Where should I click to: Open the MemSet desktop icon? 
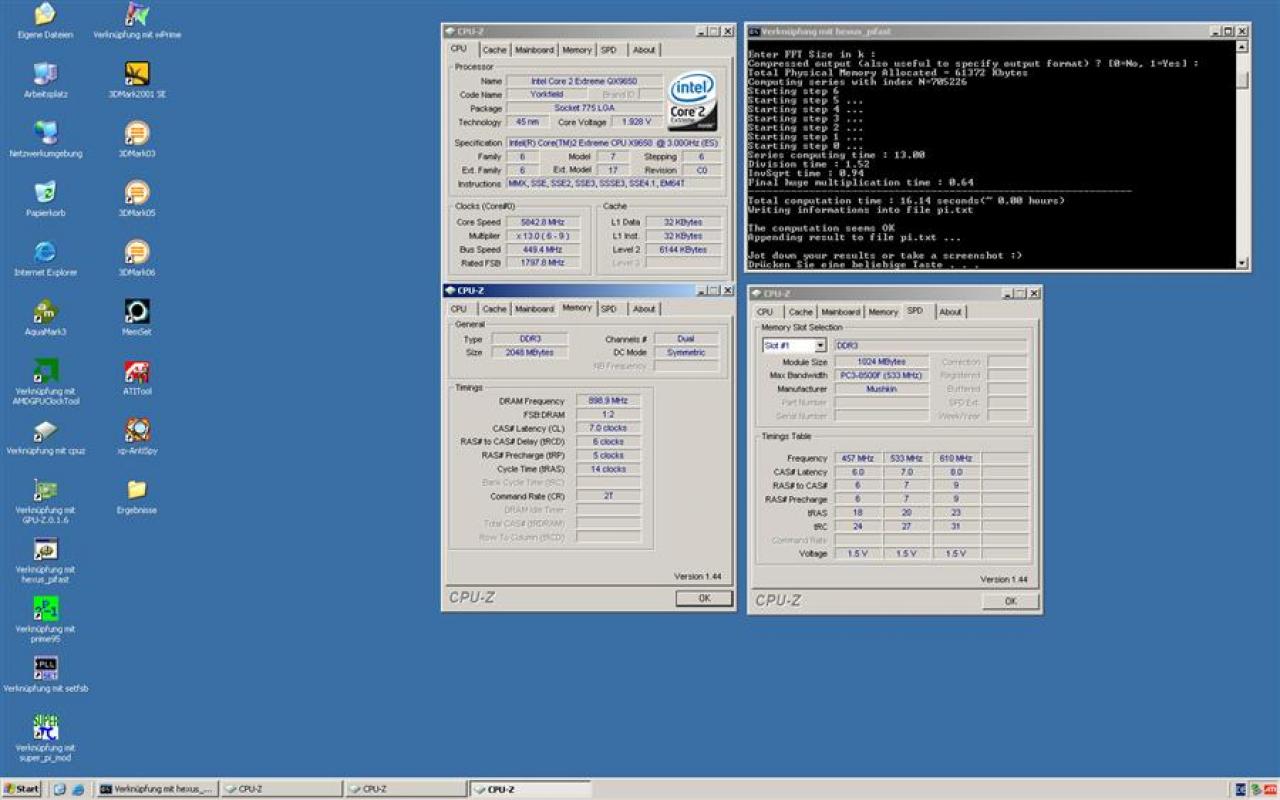137,311
